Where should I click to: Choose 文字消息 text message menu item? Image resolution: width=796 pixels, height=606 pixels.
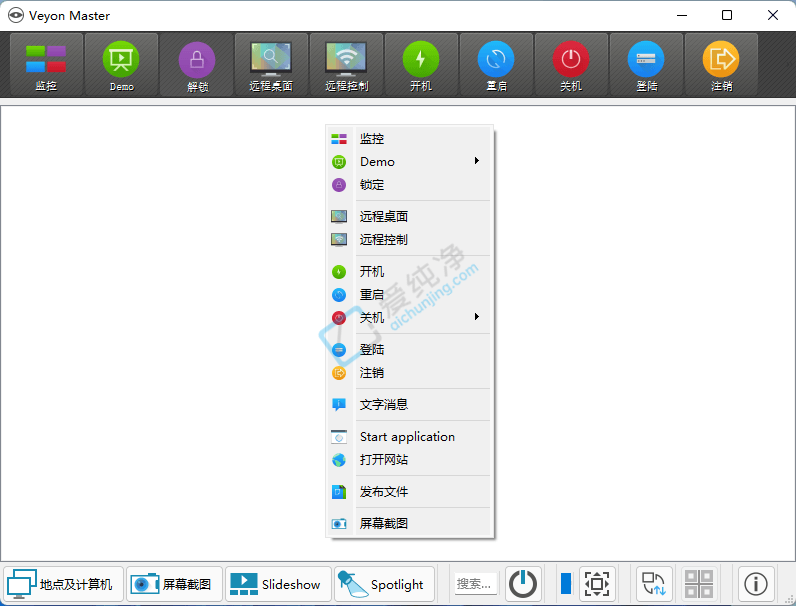point(410,405)
